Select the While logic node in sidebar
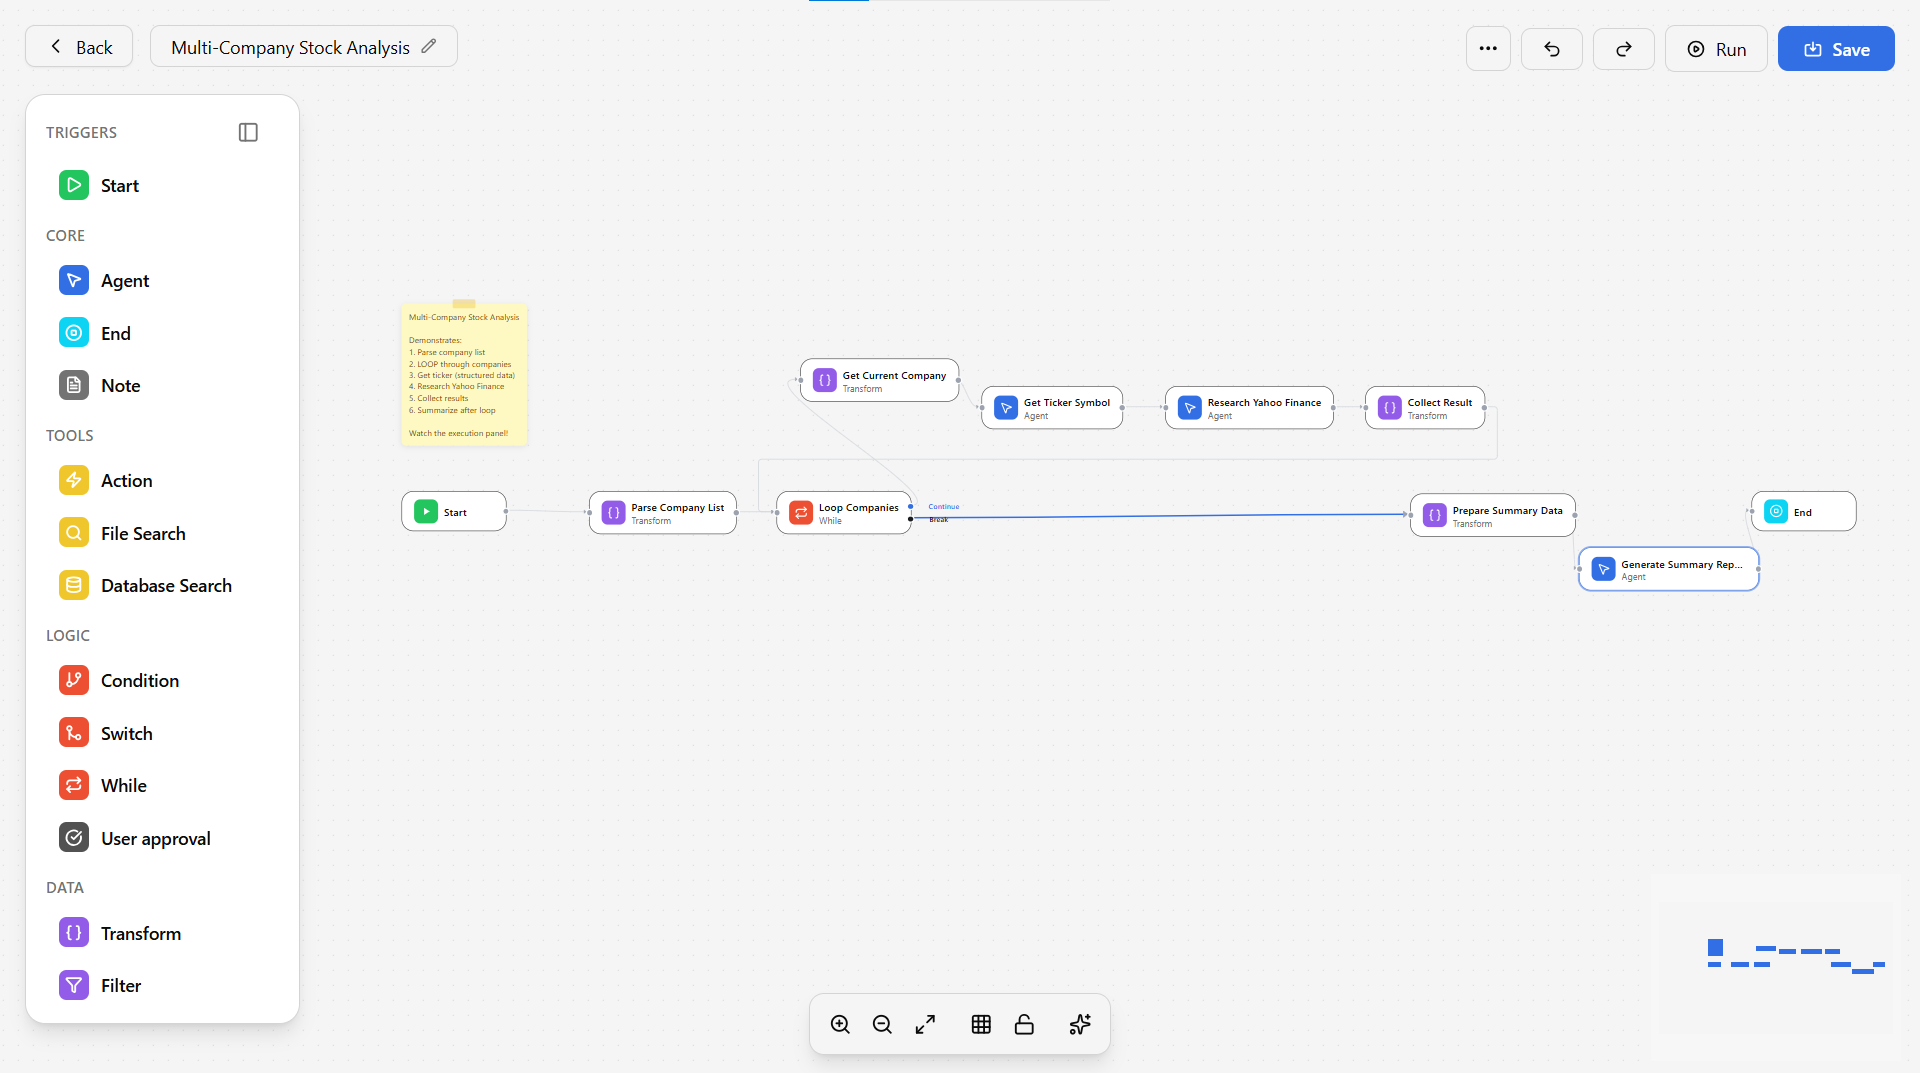This screenshot has height=1073, width=1920. click(123, 786)
